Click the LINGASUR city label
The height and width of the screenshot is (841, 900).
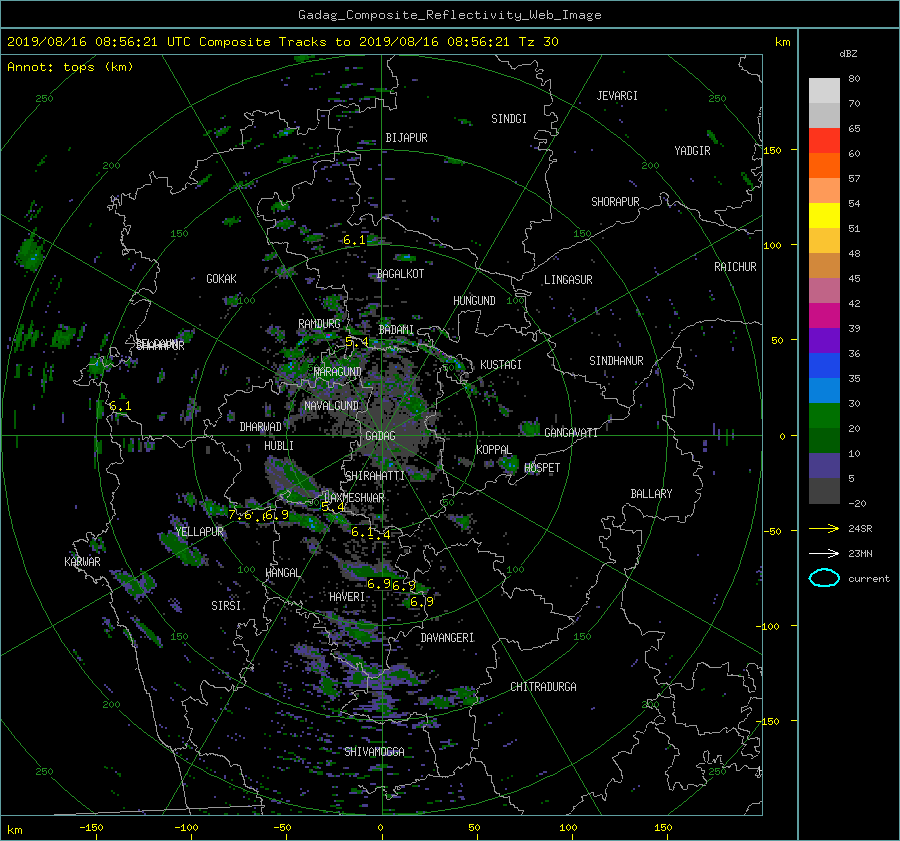(x=568, y=280)
